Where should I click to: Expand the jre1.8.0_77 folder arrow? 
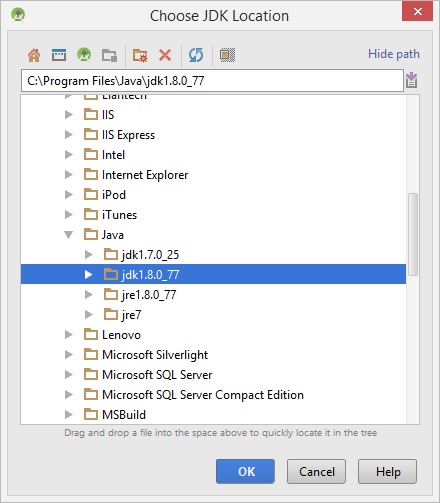point(89,295)
